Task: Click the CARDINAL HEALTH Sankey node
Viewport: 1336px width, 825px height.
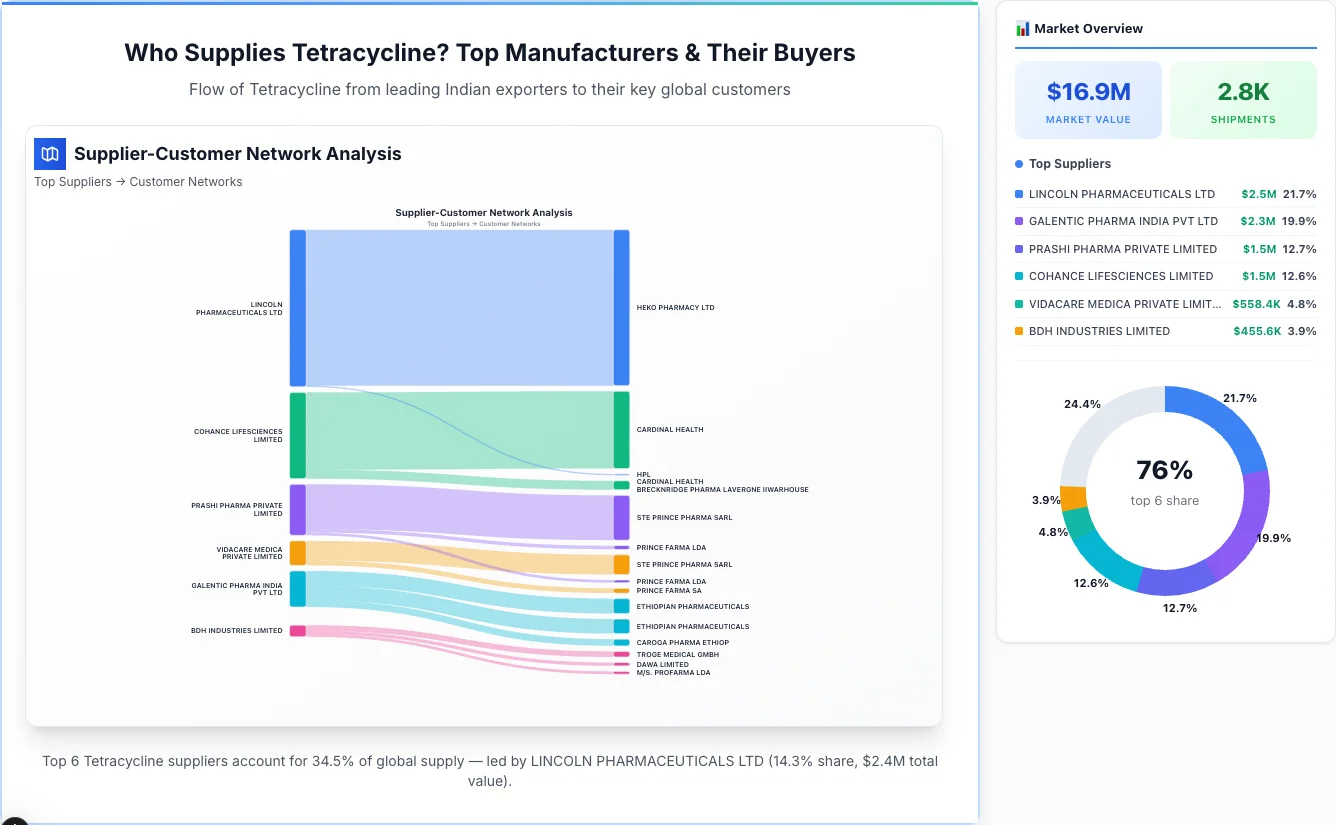Action: [622, 429]
